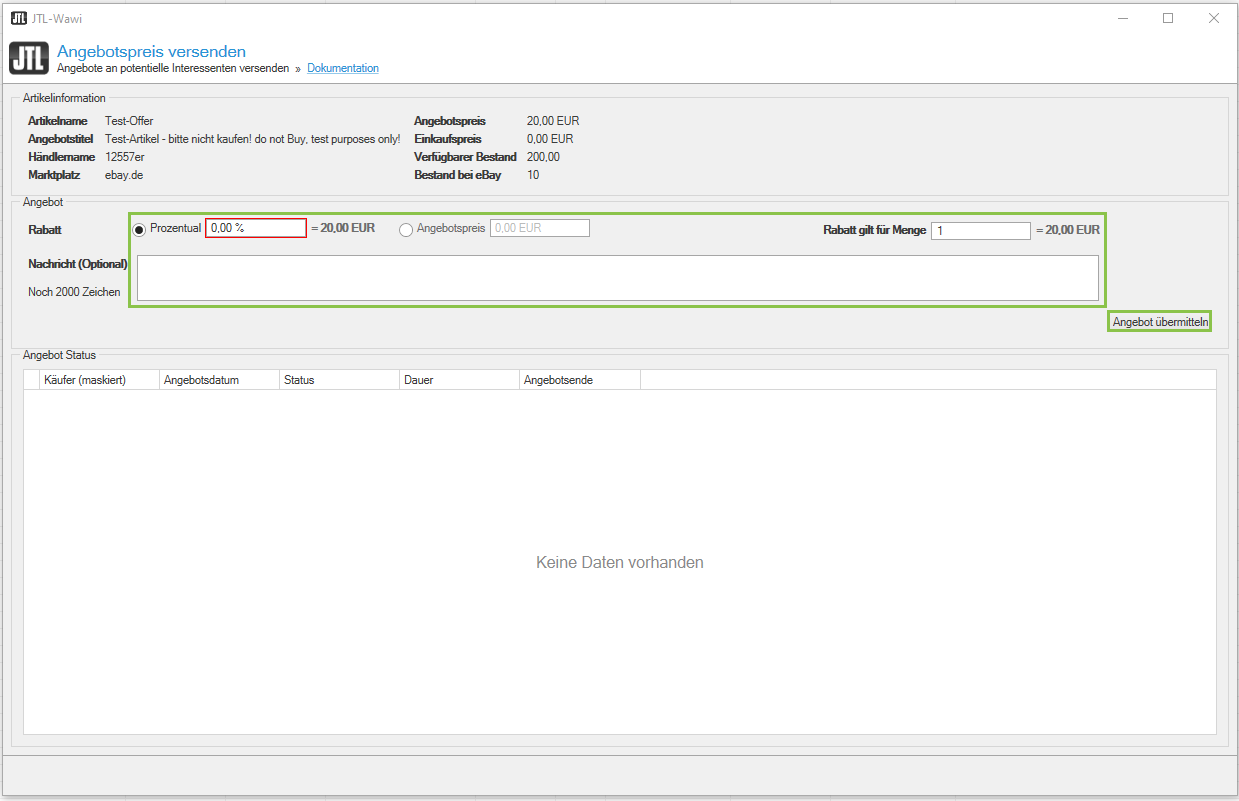Screen dimensions: 1239x801
Task: Sort by the Käufer (maskiert) column header
Action: coord(98,380)
